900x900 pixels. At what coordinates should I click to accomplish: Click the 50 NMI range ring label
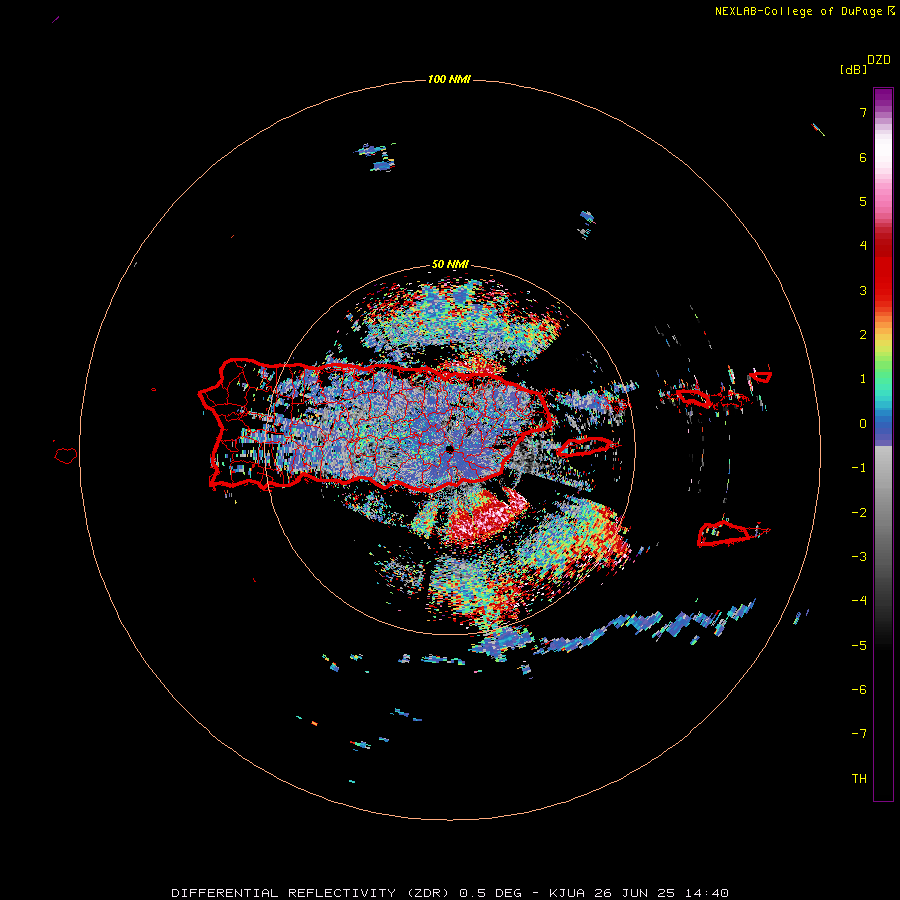tap(450, 264)
